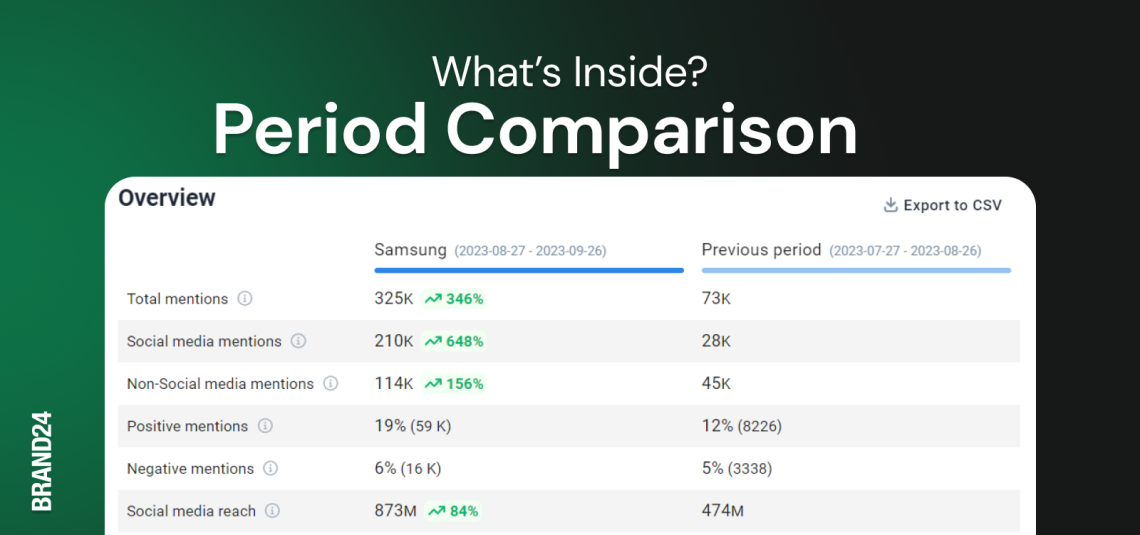
Task: Click the Export to CSV button
Action: [x=942, y=205]
